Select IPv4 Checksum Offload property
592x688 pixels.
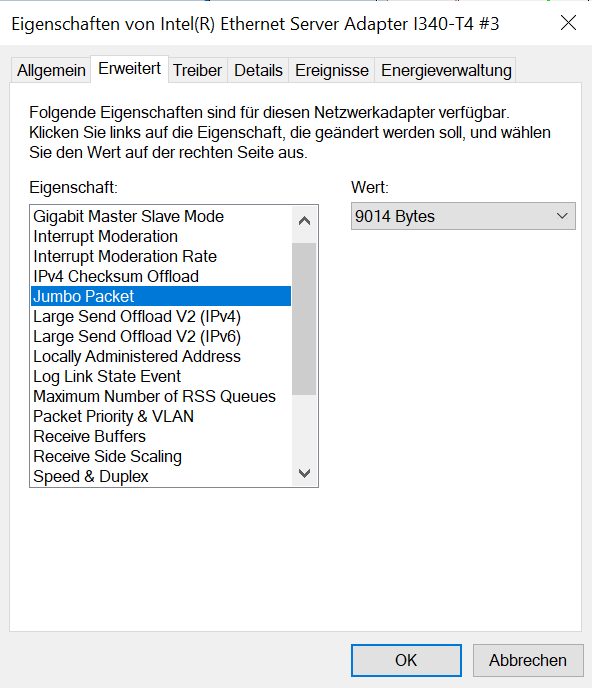161,276
